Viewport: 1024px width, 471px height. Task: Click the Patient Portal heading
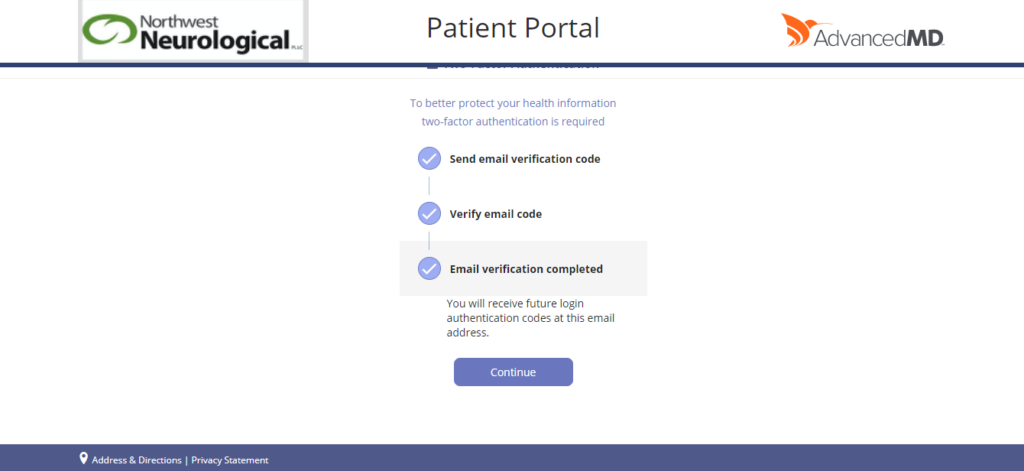[513, 27]
